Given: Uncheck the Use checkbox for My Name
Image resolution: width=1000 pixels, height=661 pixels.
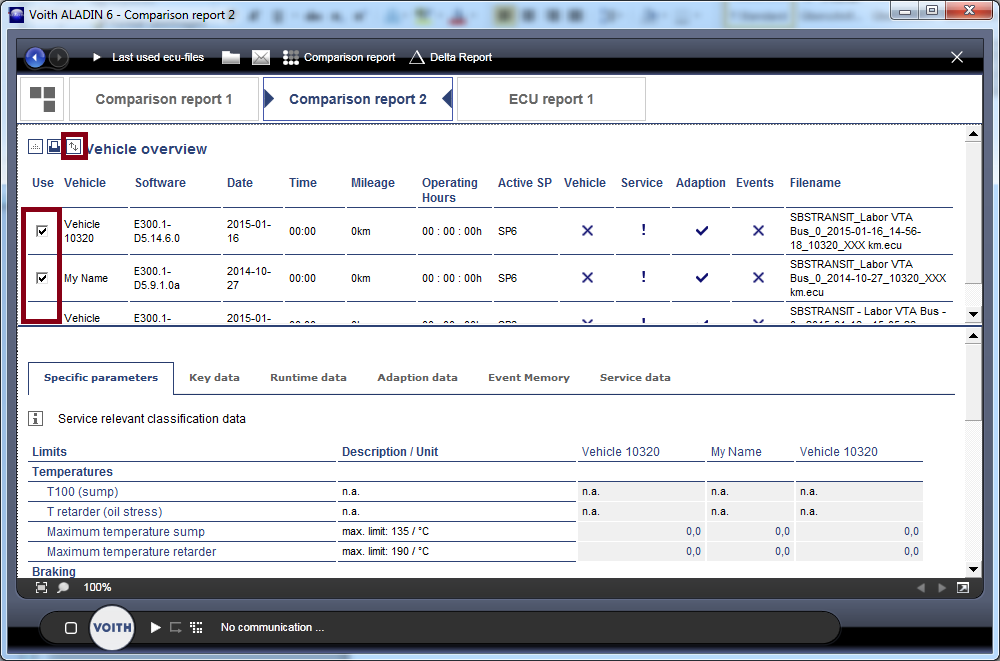Looking at the screenshot, I should click(x=42, y=278).
